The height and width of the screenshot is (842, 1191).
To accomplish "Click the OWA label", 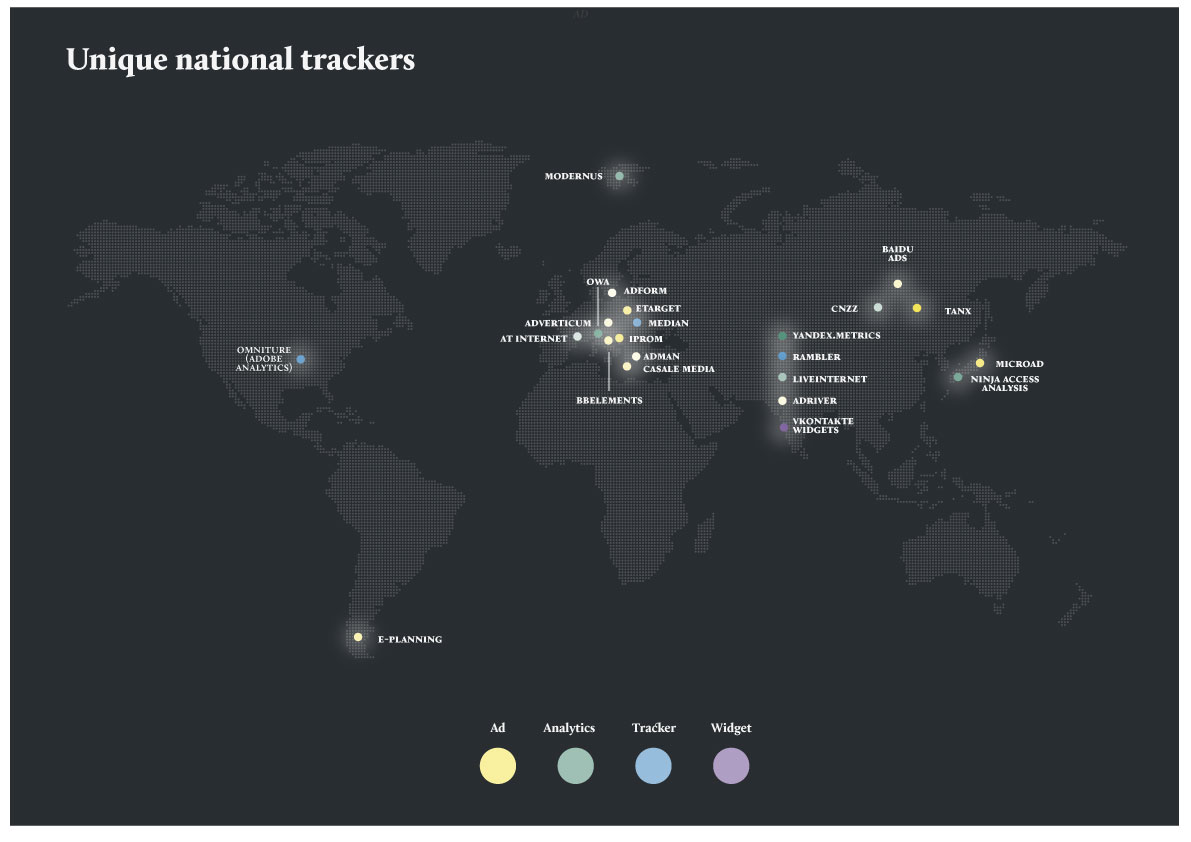I will [x=598, y=282].
